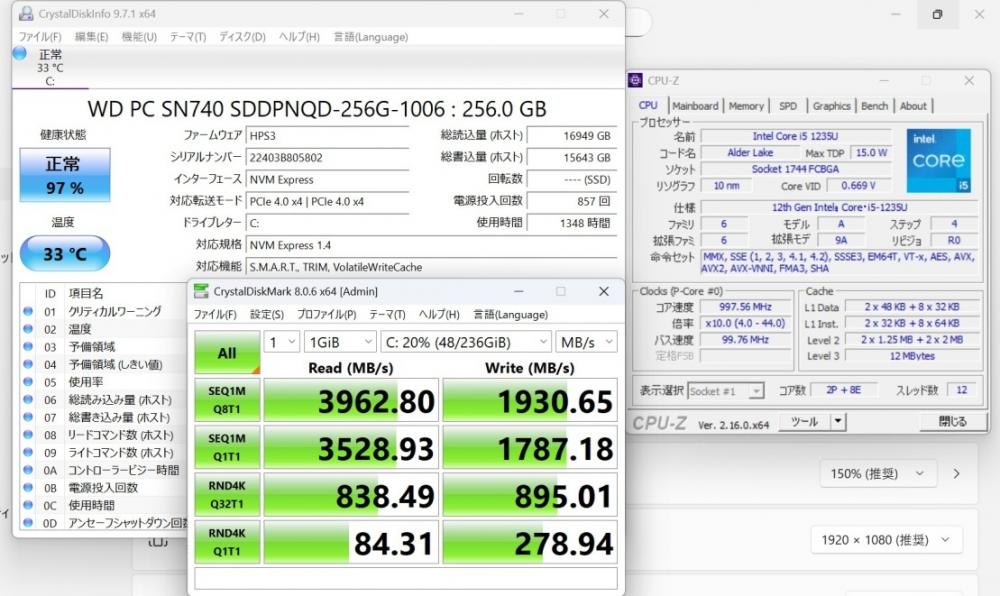The height and width of the screenshot is (596, 1000).
Task: Open the 機能(U) menu in CrystalDiskInfo
Action: click(139, 37)
